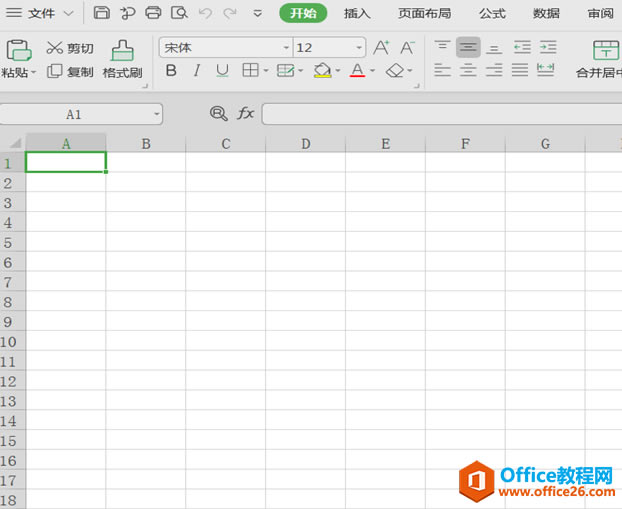Open font color dropdown arrow
The image size is (622, 509).
(x=372, y=71)
